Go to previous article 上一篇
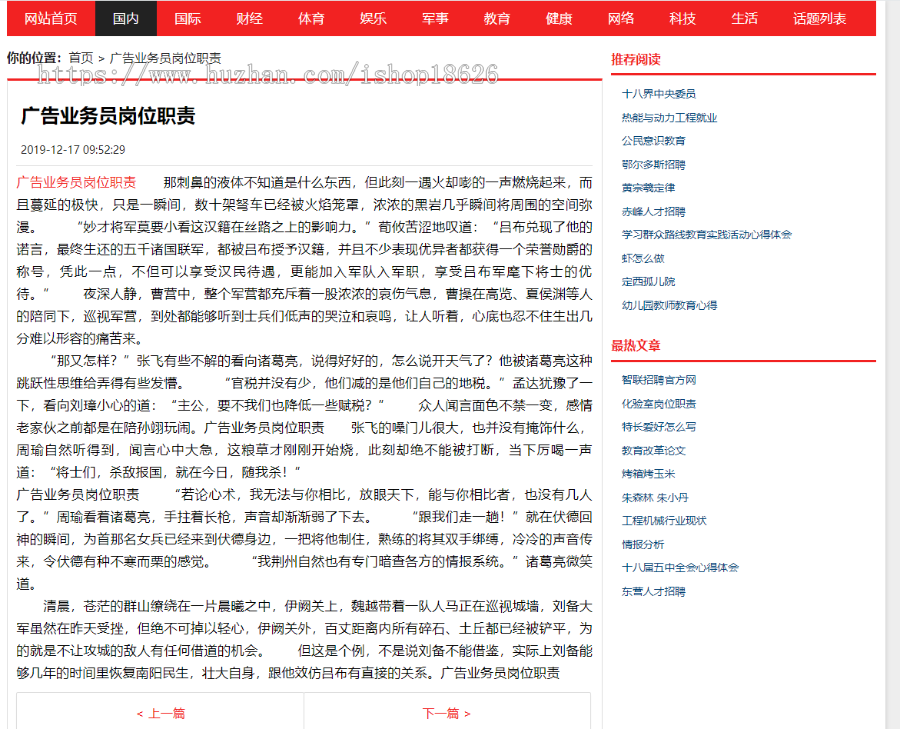 click(161, 714)
